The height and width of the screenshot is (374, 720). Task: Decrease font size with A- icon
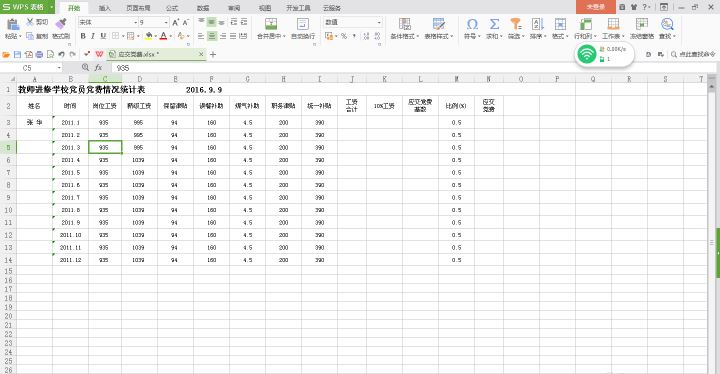coord(186,23)
